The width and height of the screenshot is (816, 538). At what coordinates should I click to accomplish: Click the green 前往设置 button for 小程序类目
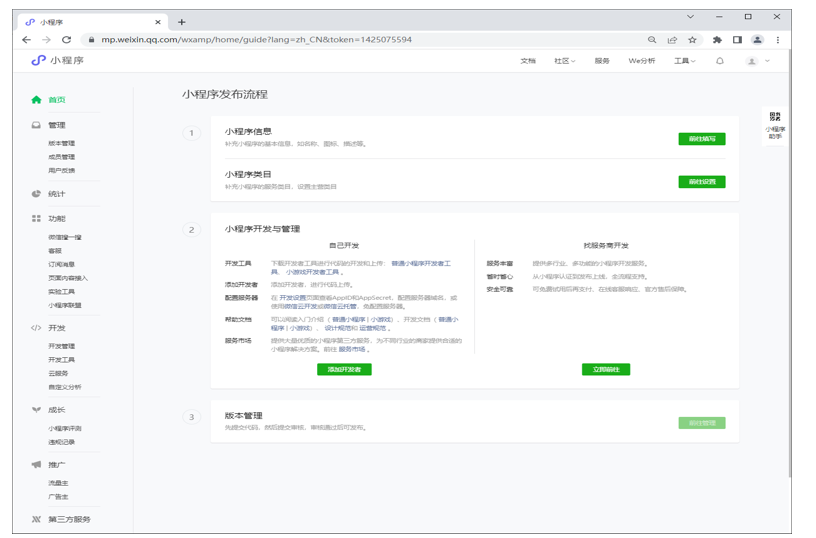tap(702, 182)
